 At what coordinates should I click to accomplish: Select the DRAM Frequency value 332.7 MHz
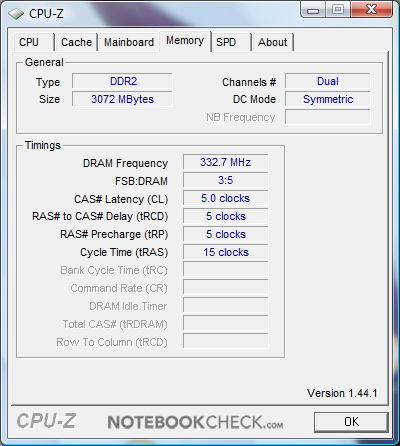[226, 162]
